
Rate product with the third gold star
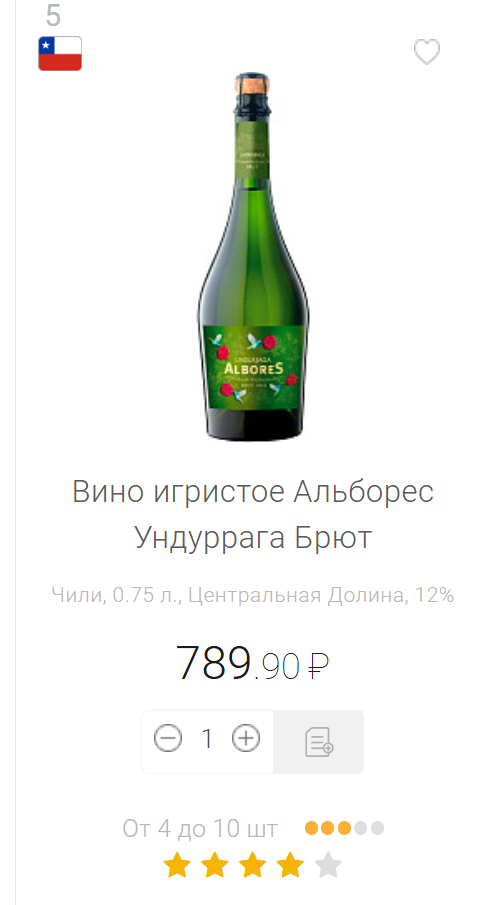pyautogui.click(x=253, y=866)
